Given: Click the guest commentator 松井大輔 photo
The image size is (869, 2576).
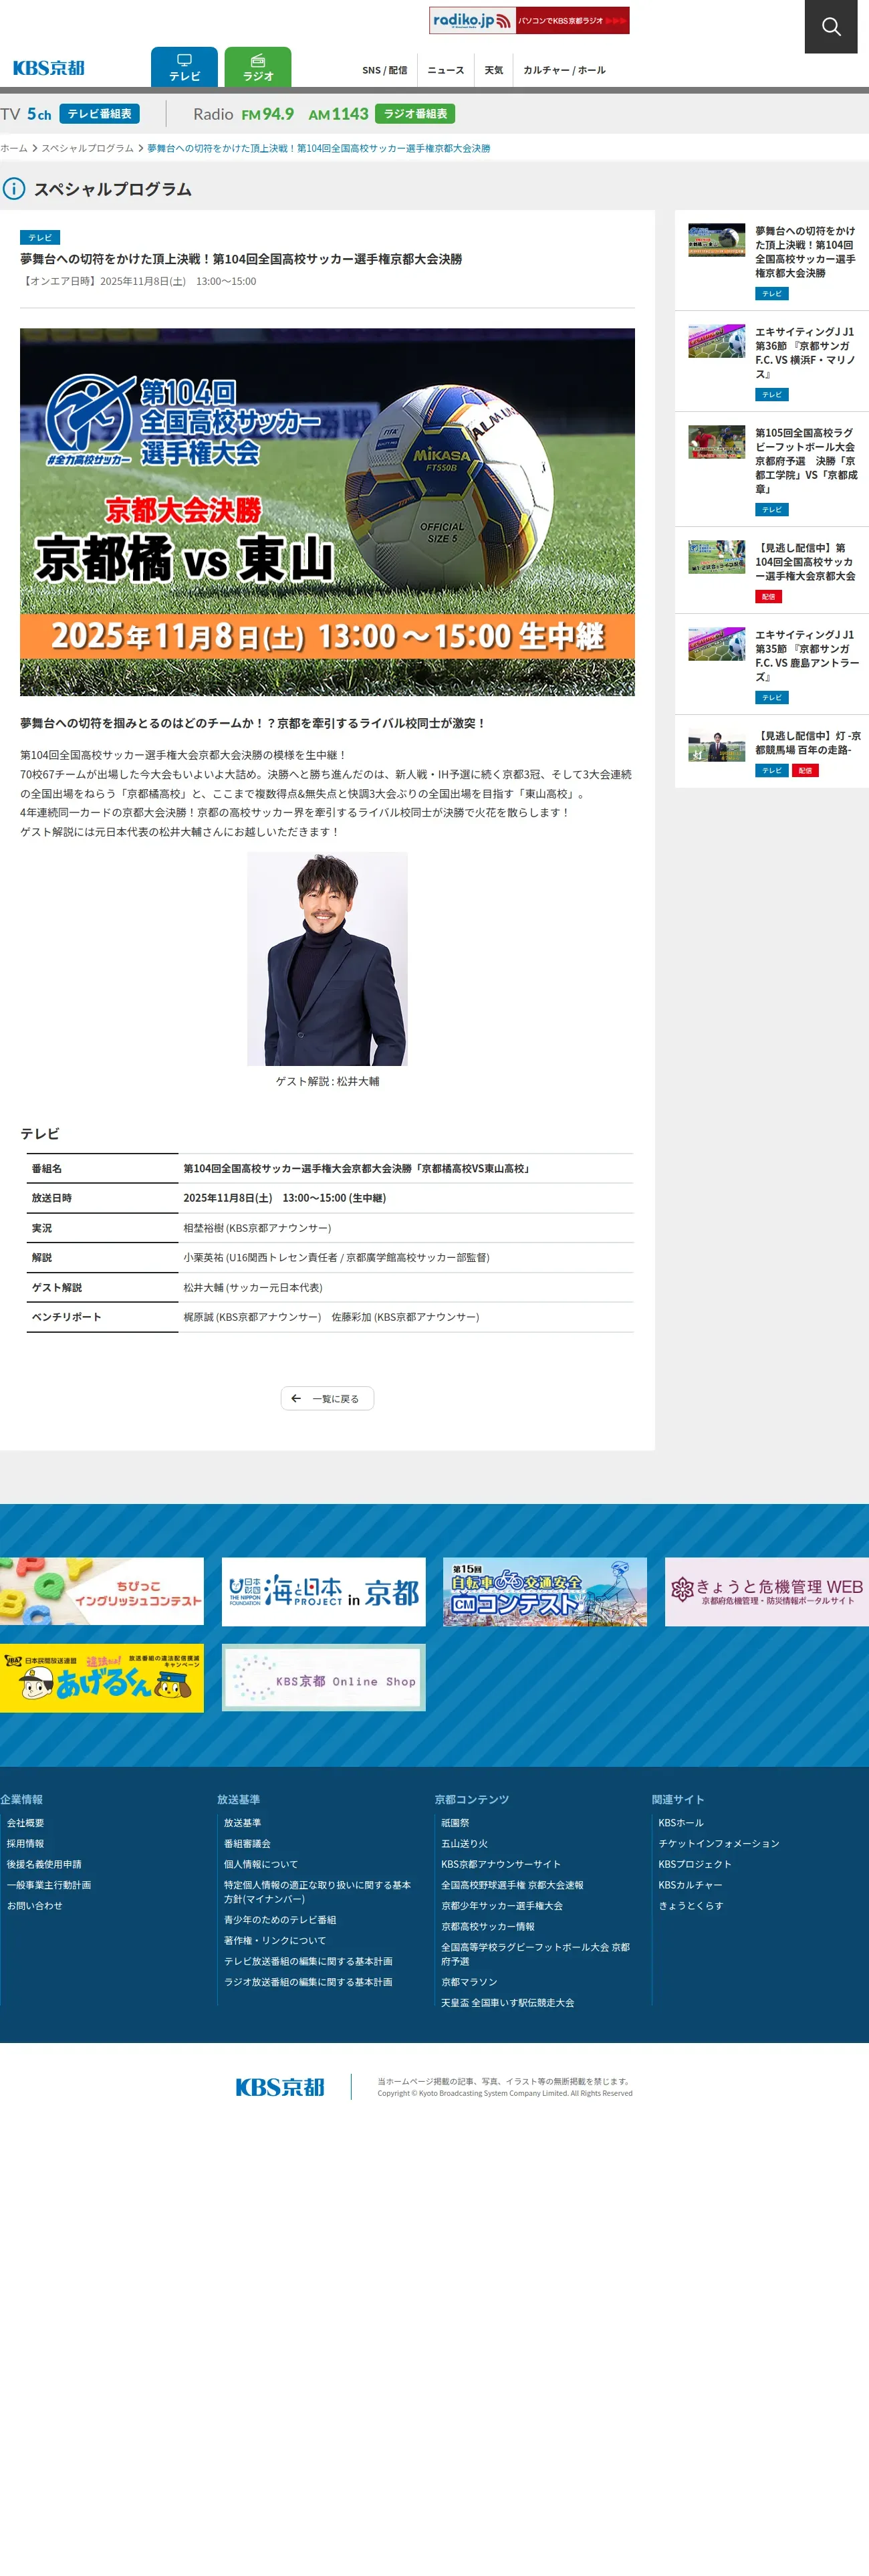Looking at the screenshot, I should [327, 959].
